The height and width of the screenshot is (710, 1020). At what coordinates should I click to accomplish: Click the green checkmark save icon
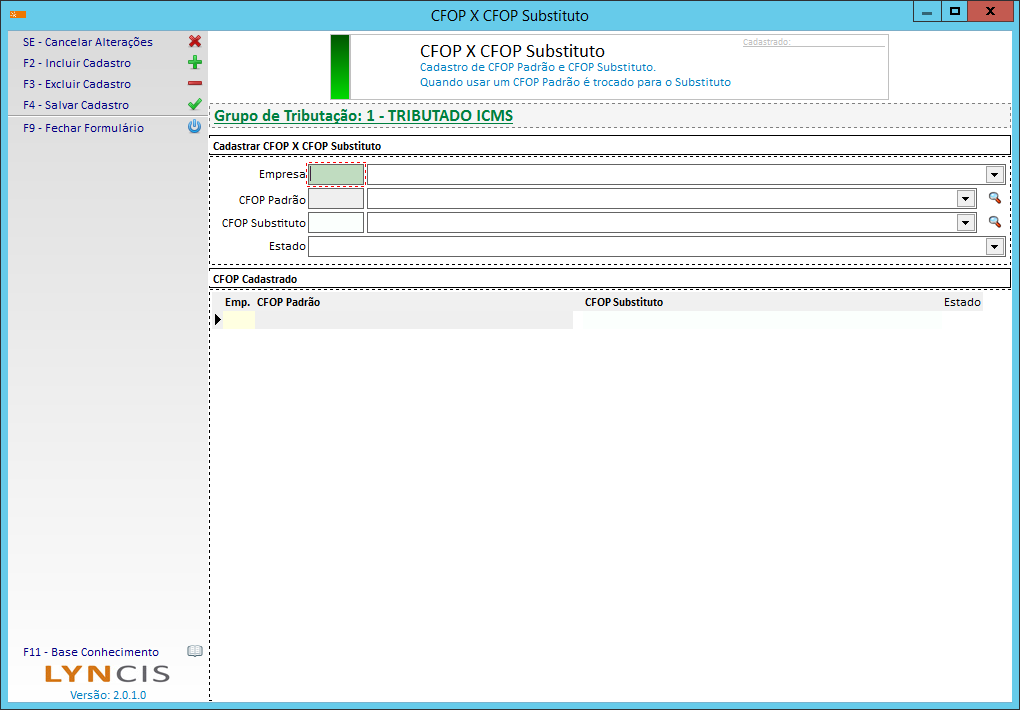tap(195, 105)
